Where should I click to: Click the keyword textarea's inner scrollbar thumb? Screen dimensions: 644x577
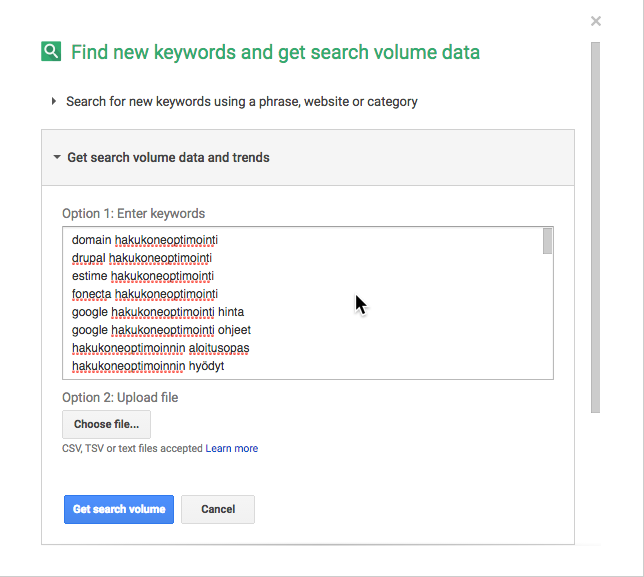[547, 241]
